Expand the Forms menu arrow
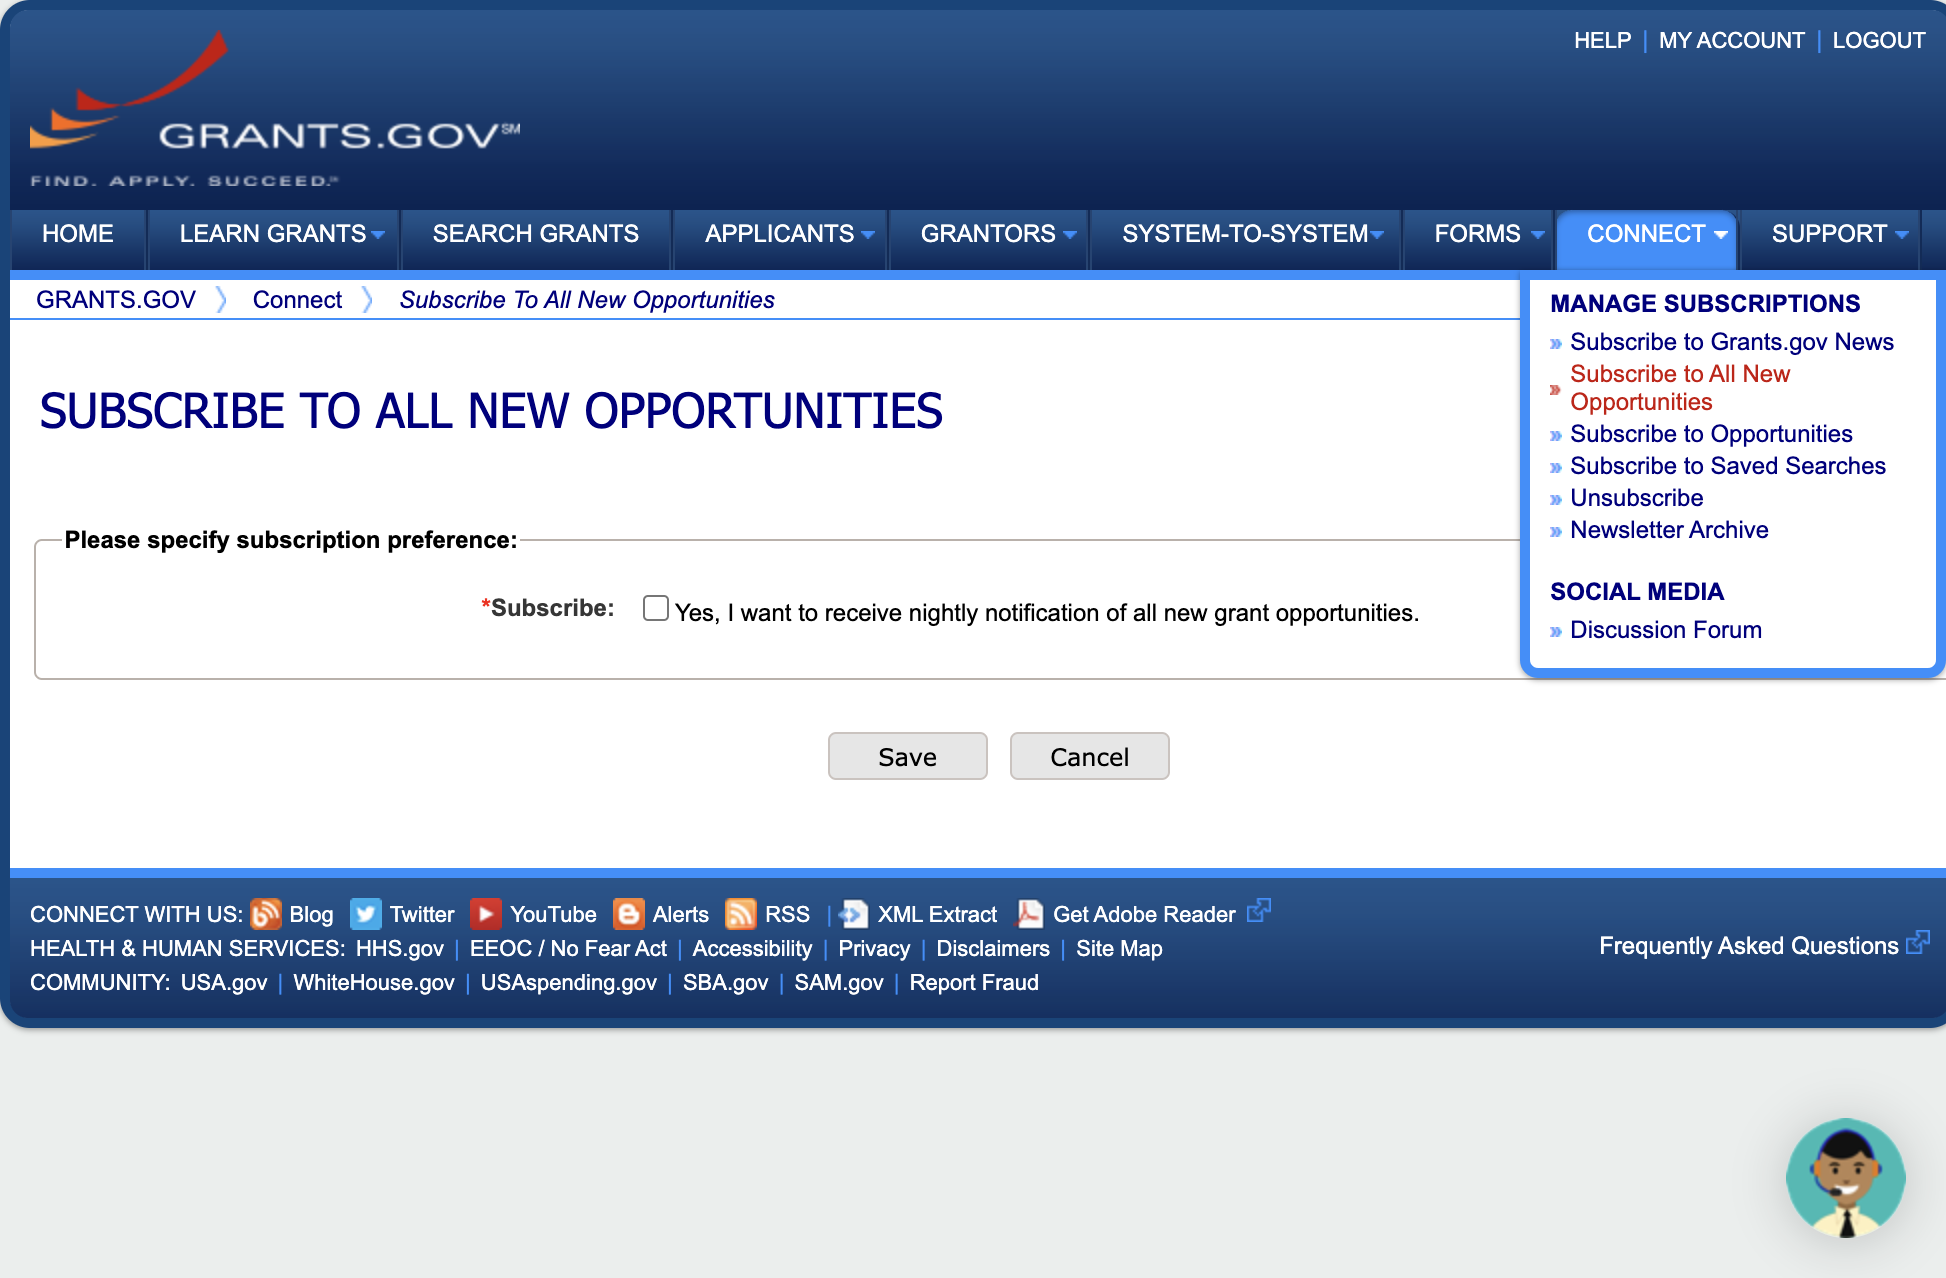The width and height of the screenshot is (1946, 1278). 1538,235
